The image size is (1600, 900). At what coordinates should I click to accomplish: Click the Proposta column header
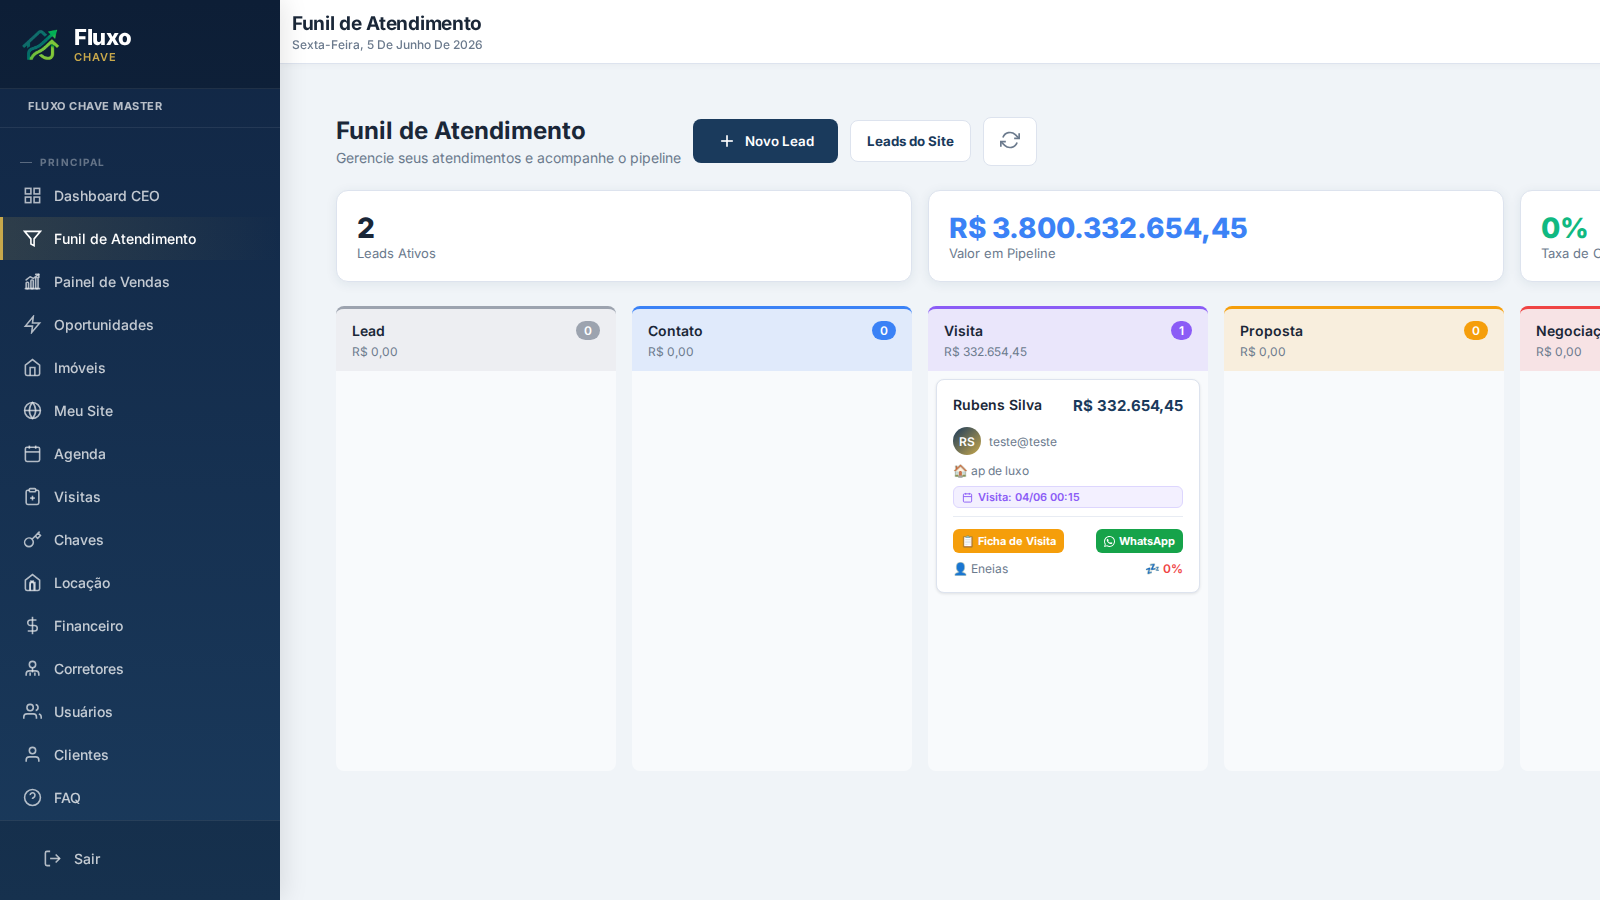tap(1364, 340)
